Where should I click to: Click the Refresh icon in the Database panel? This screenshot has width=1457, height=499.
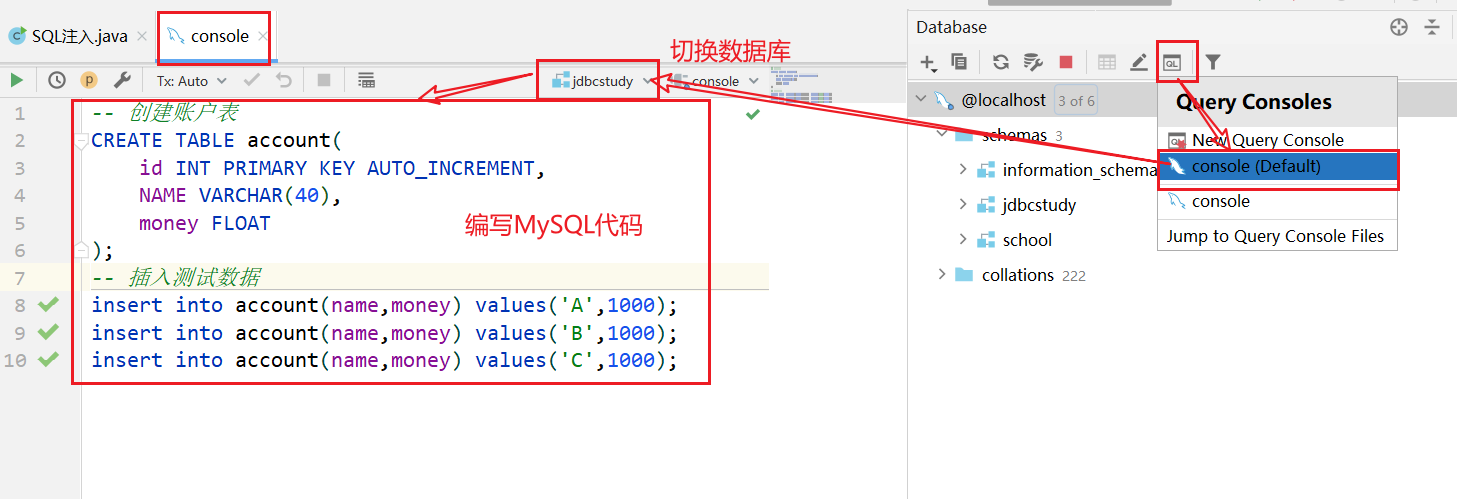tap(1001, 62)
